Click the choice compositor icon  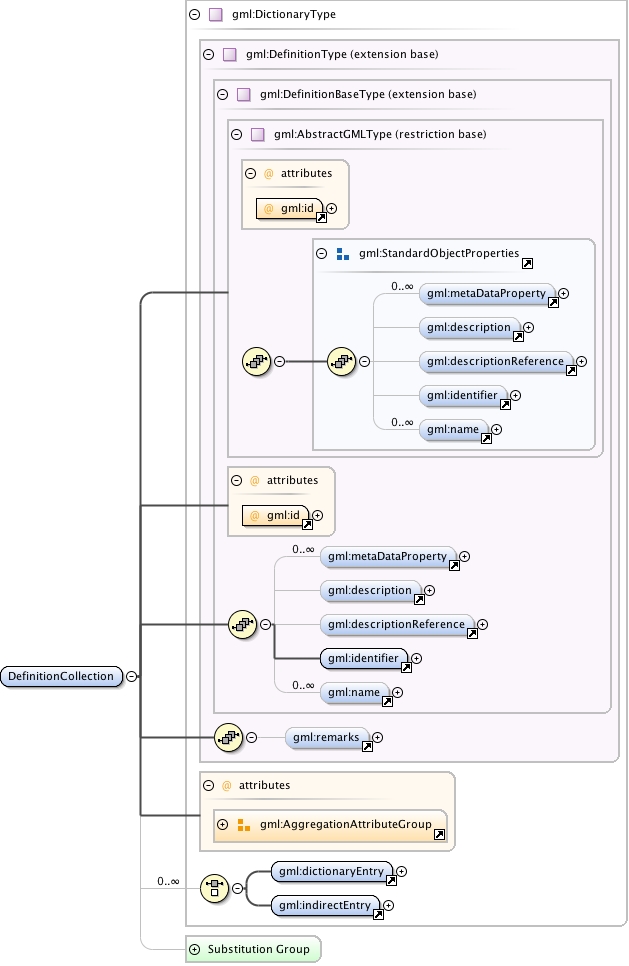(x=214, y=888)
